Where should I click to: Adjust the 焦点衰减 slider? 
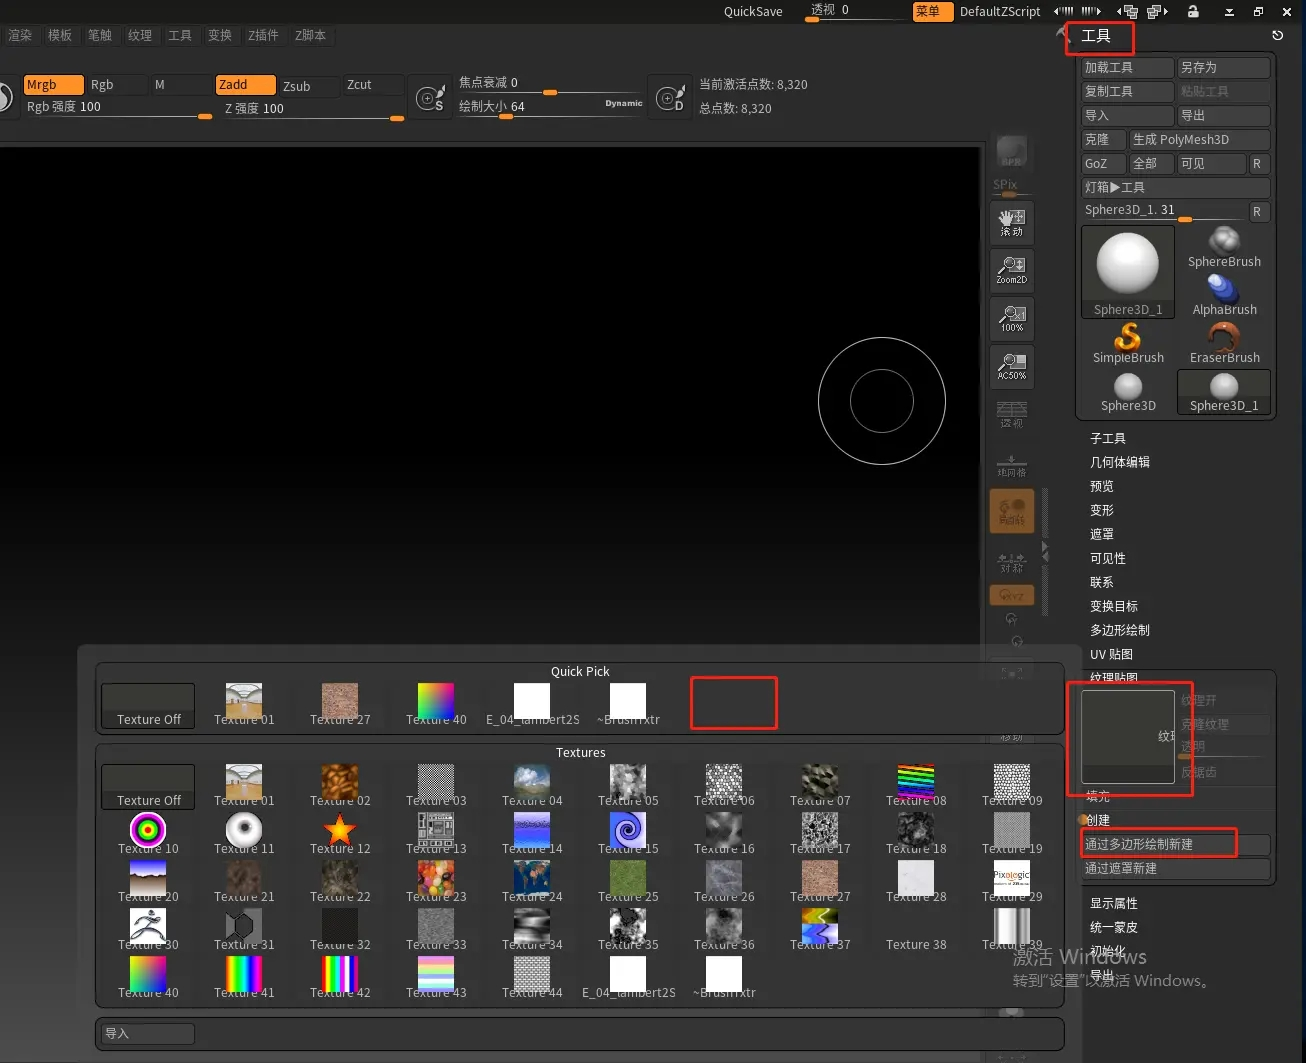click(x=549, y=83)
